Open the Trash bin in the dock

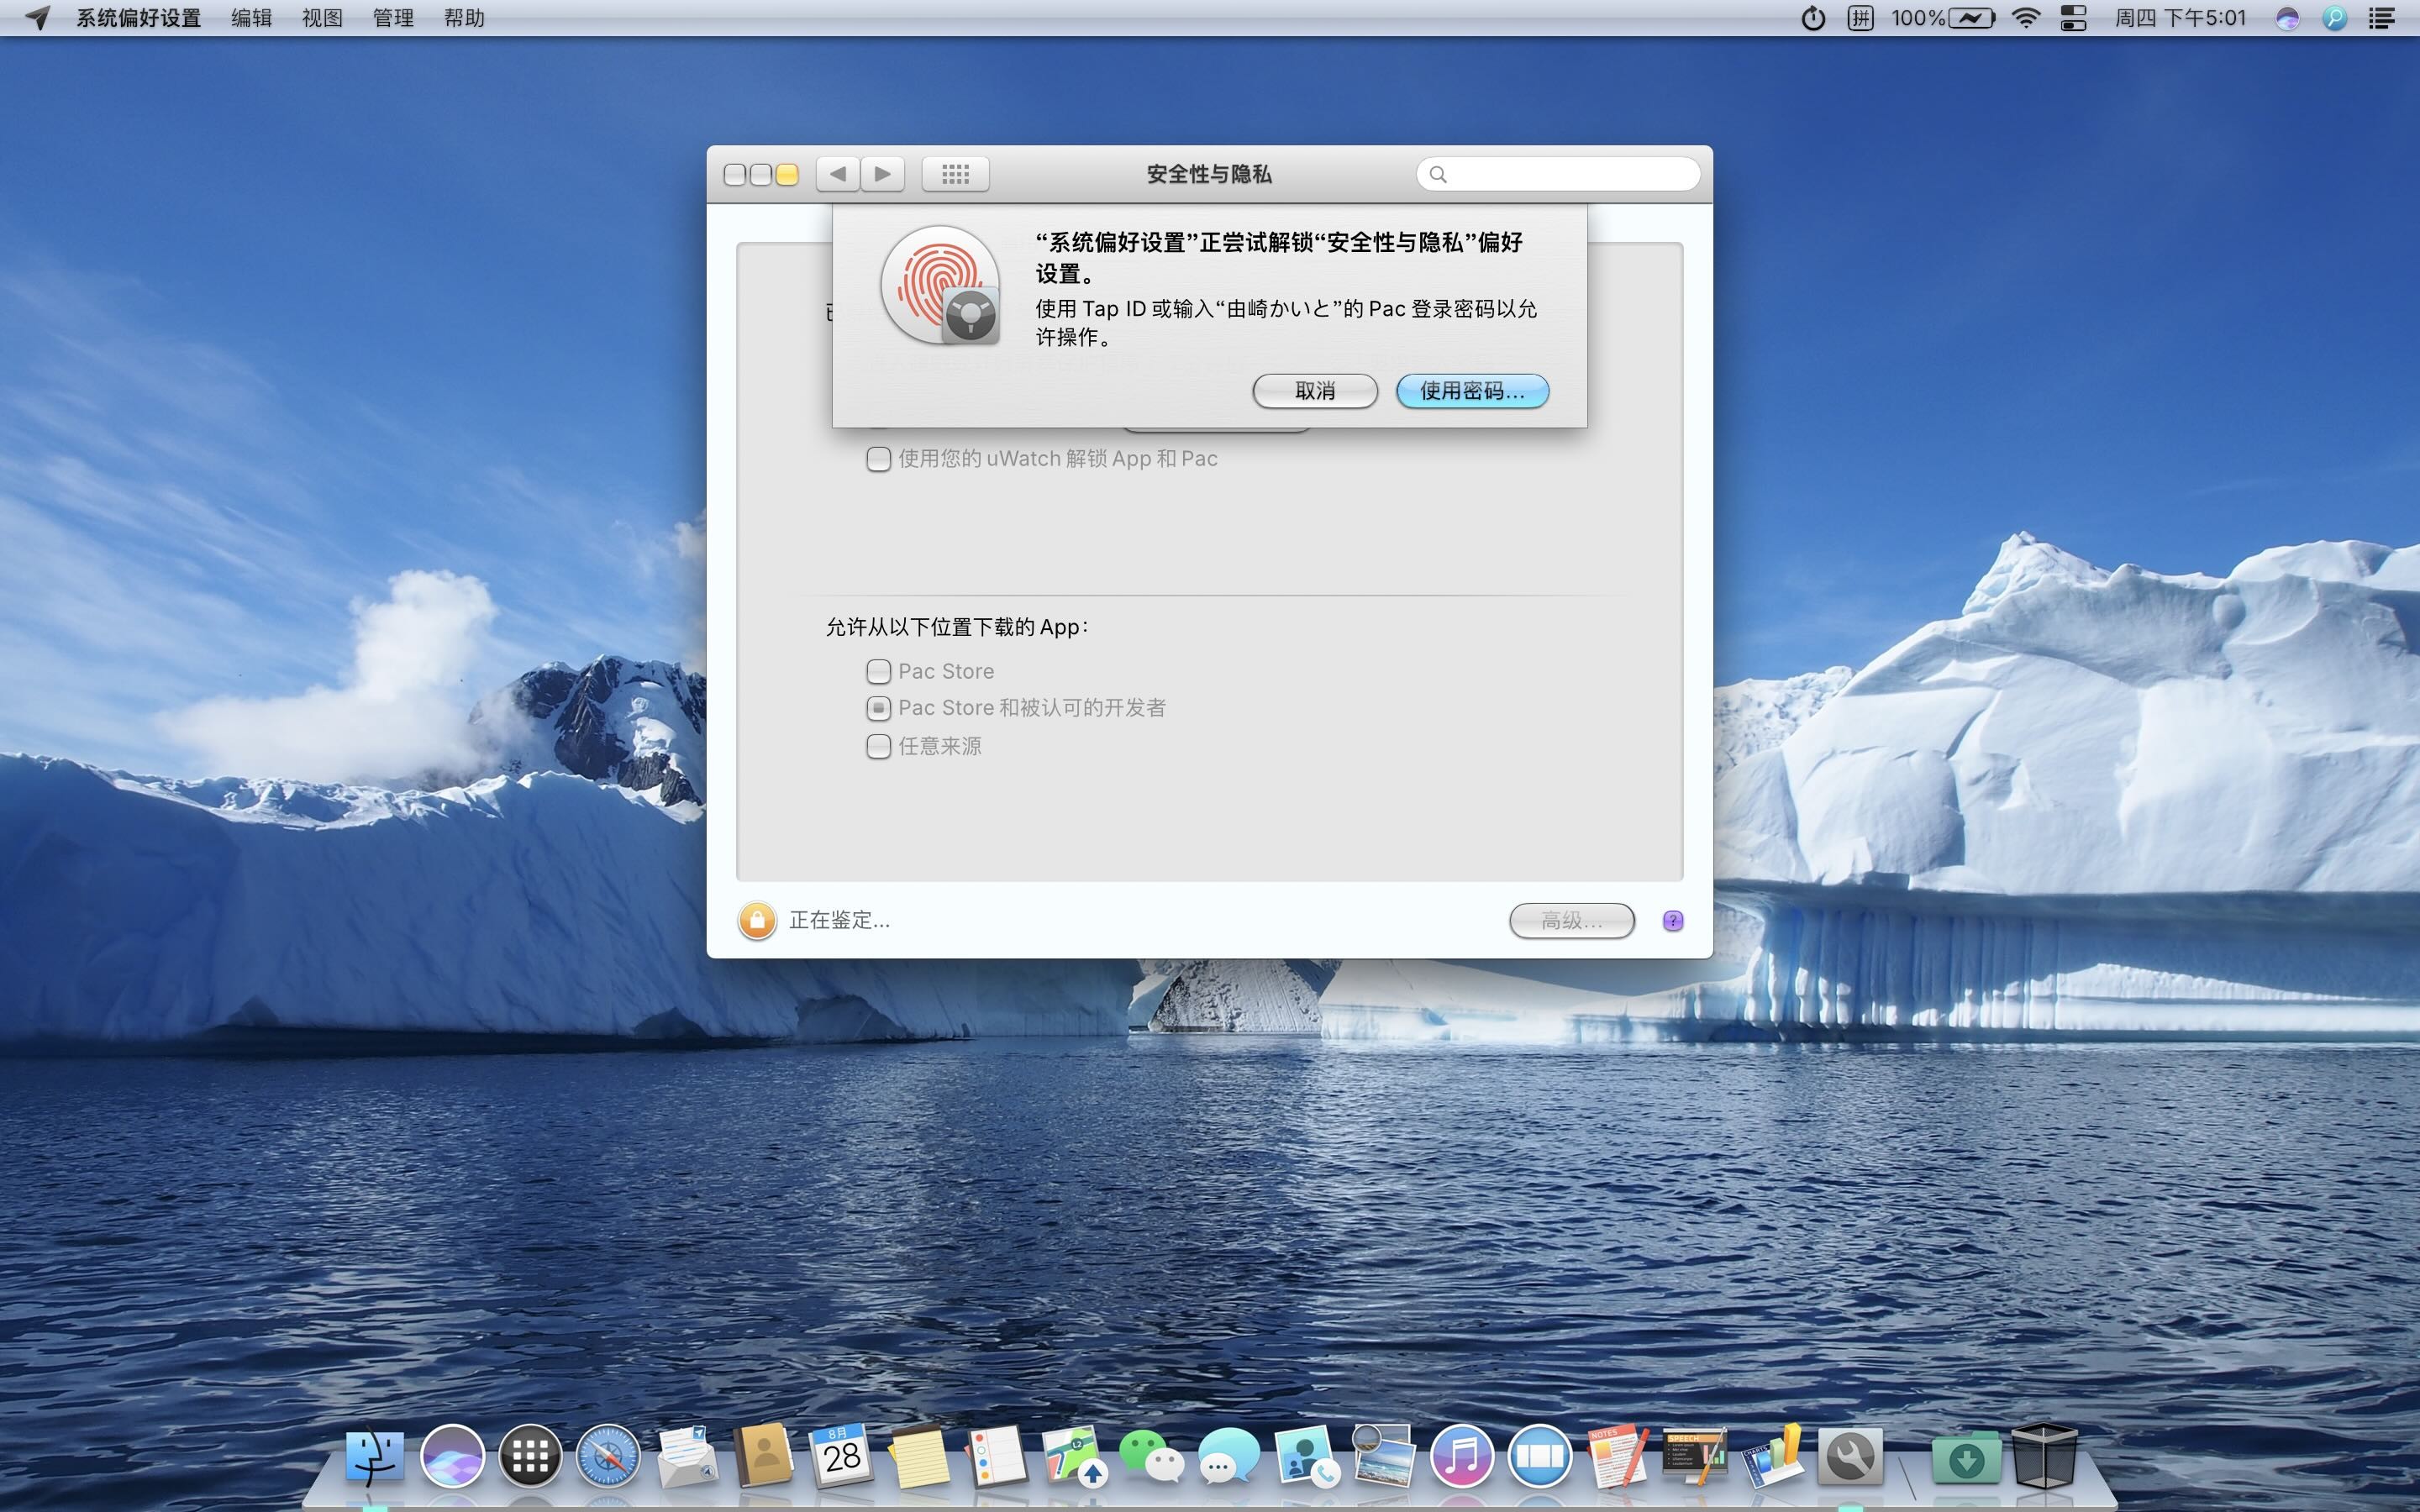coord(2044,1456)
